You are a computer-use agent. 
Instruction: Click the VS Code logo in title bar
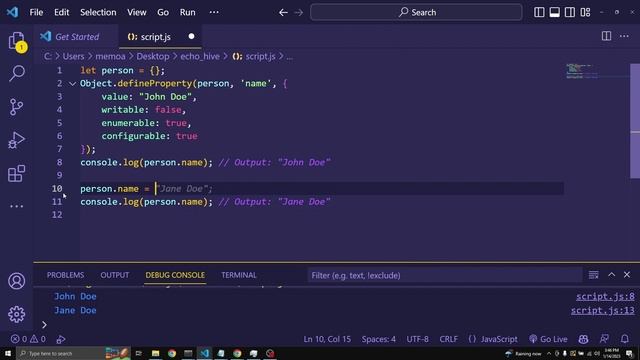tap(12, 12)
